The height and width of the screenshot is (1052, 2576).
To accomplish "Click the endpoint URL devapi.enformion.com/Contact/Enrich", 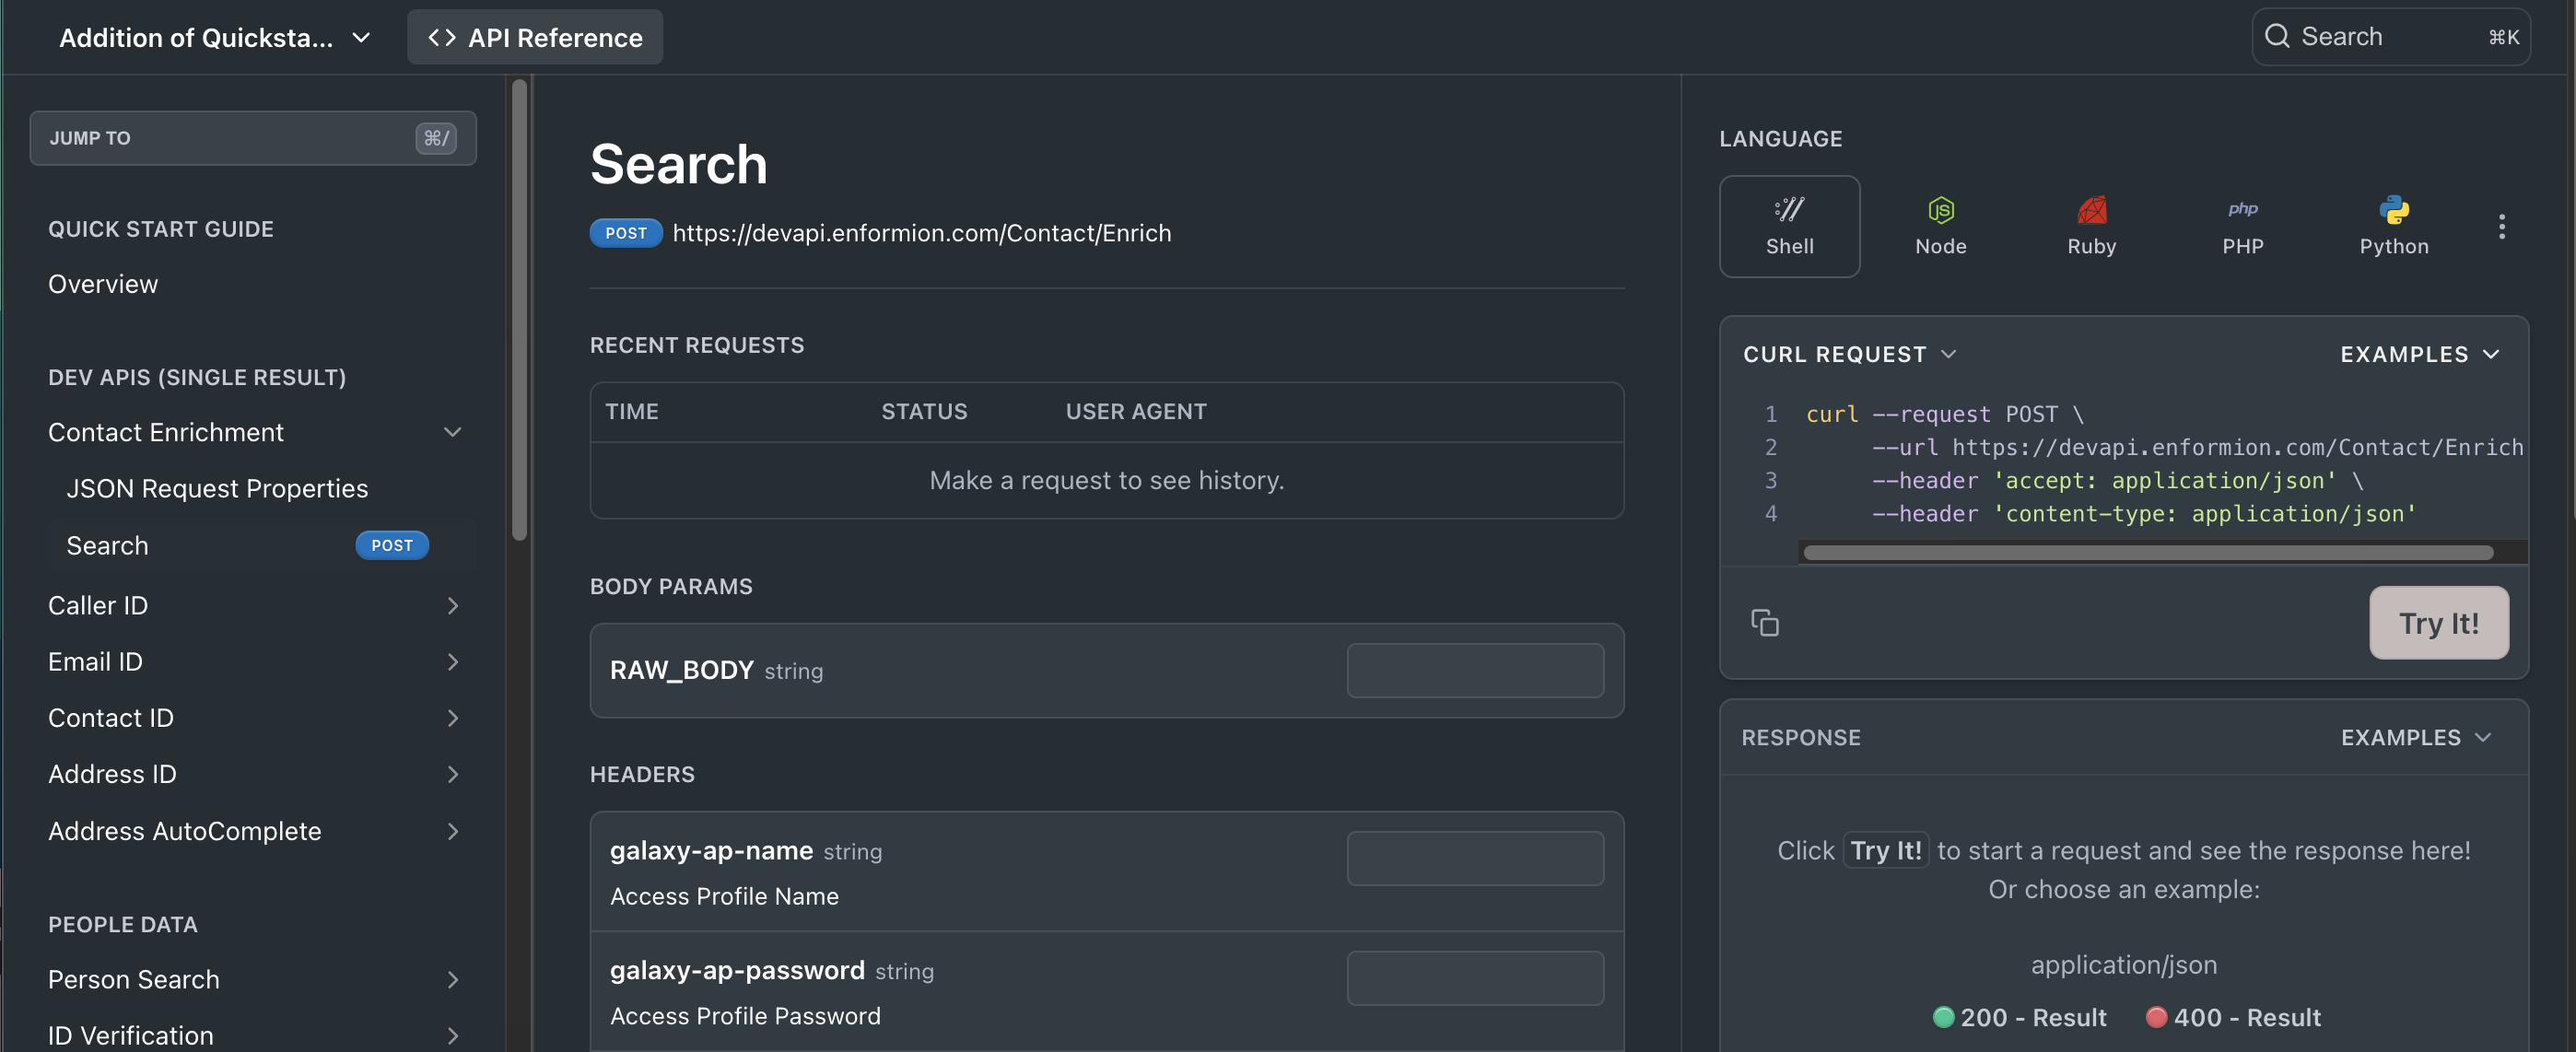I will (x=921, y=233).
